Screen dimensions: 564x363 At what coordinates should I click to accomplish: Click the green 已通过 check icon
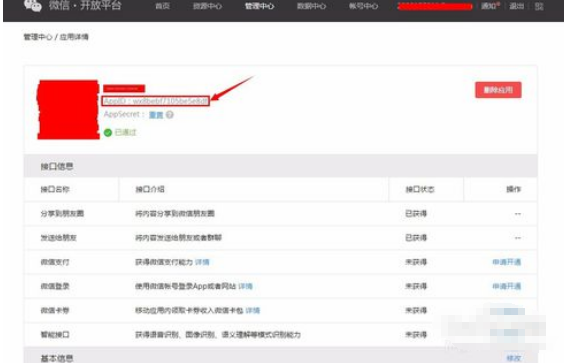point(108,132)
